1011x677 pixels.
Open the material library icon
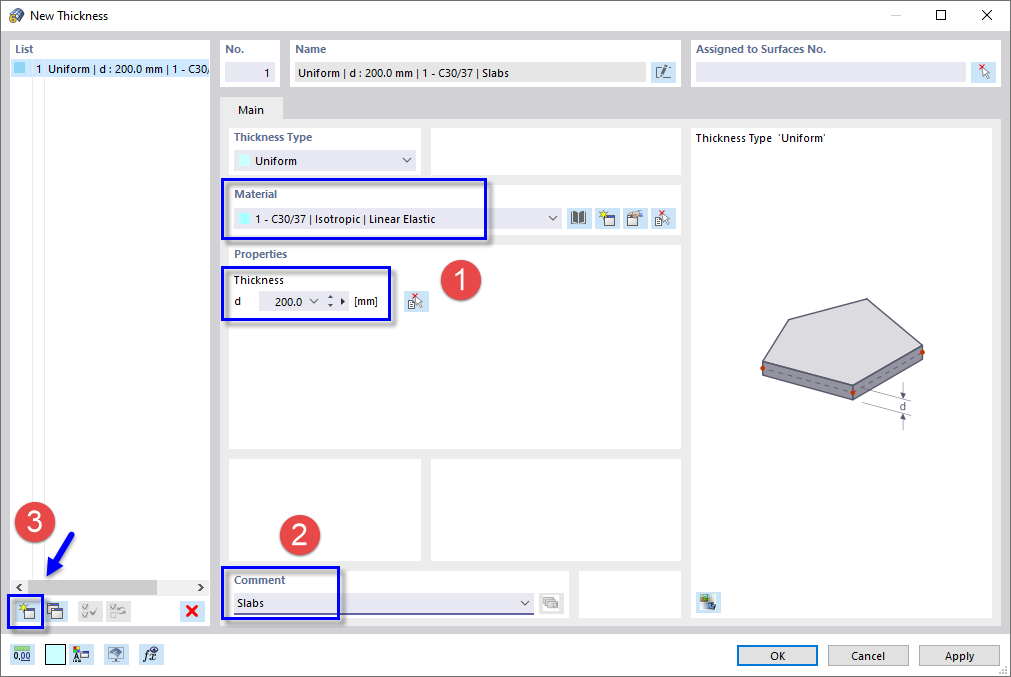click(579, 218)
